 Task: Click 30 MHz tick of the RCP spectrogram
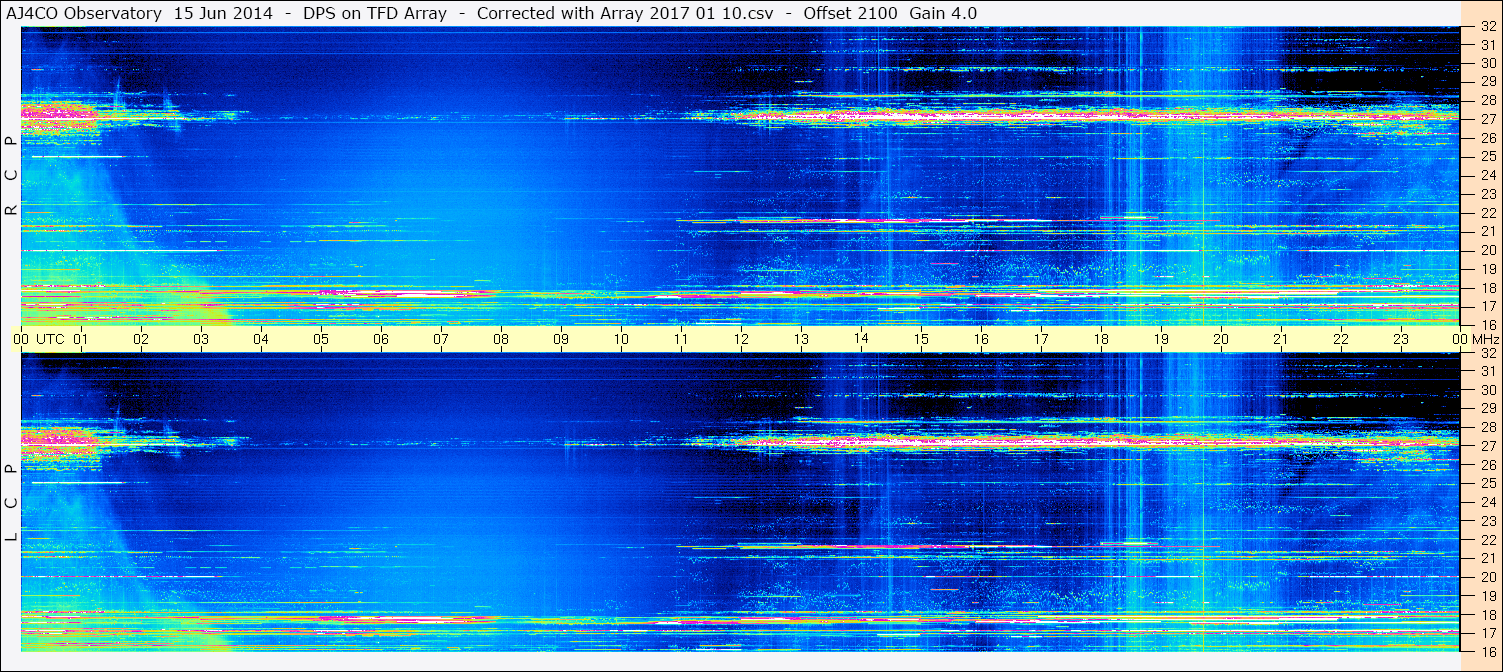click(1487, 63)
